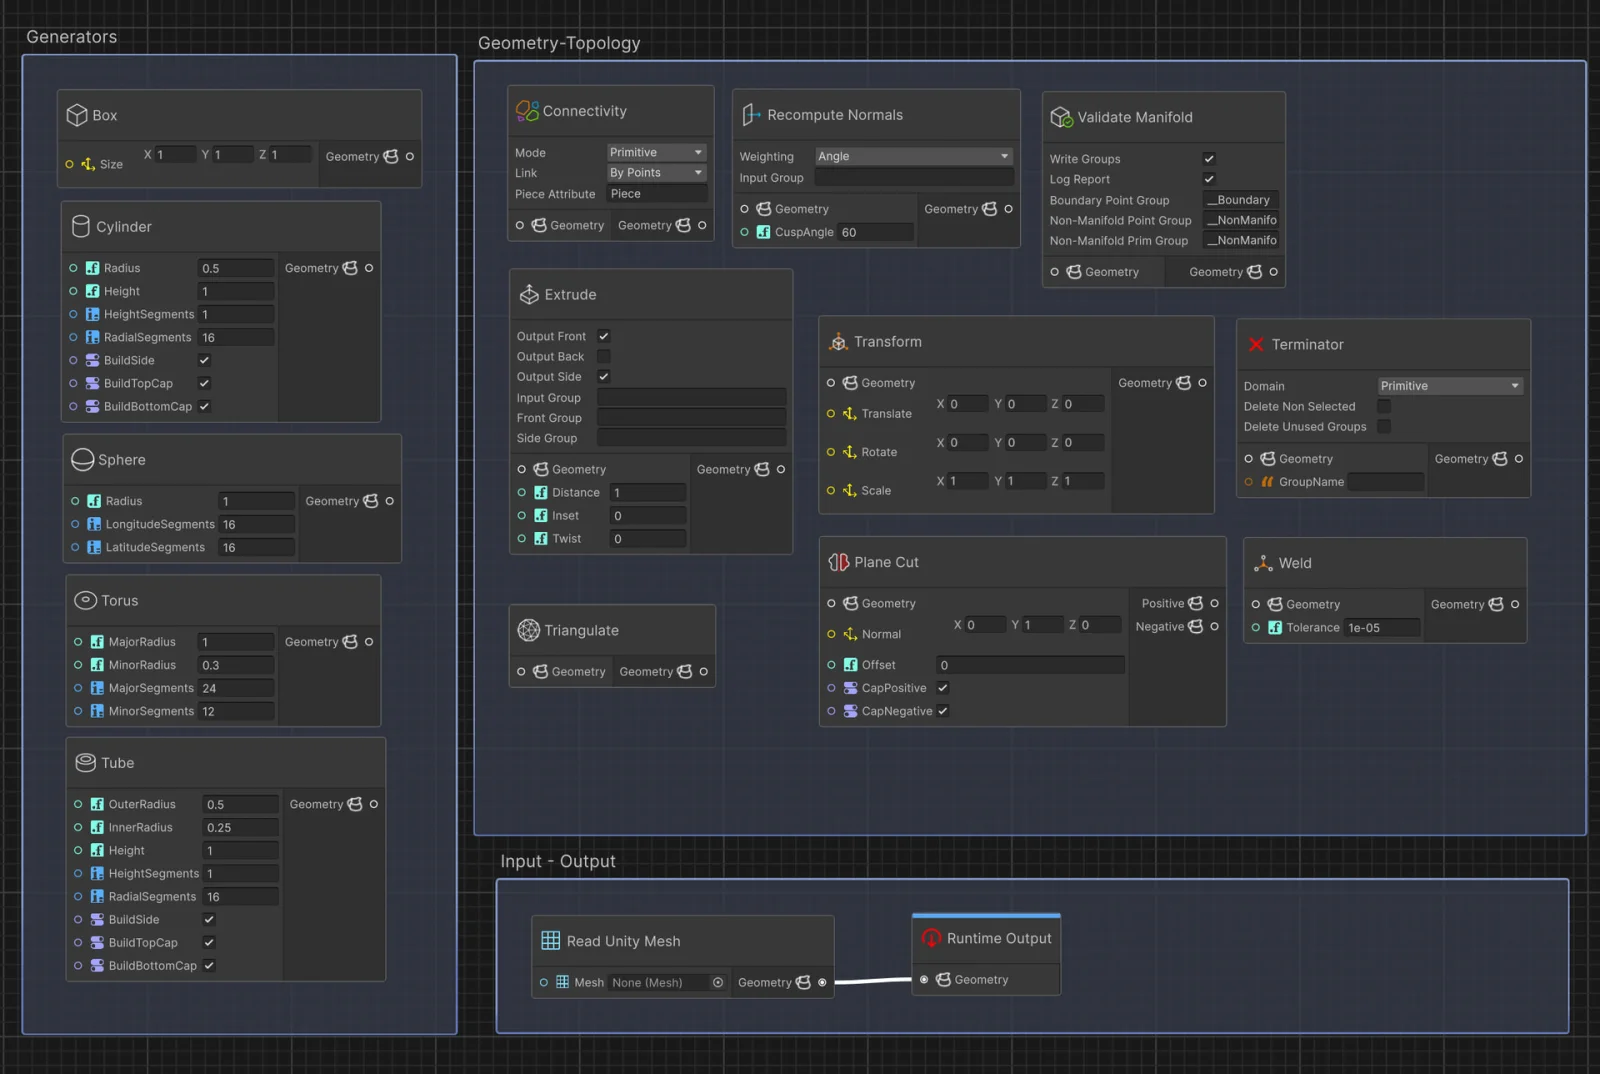Click Runtime Output Geometry input port
The image size is (1600, 1074).
(924, 980)
